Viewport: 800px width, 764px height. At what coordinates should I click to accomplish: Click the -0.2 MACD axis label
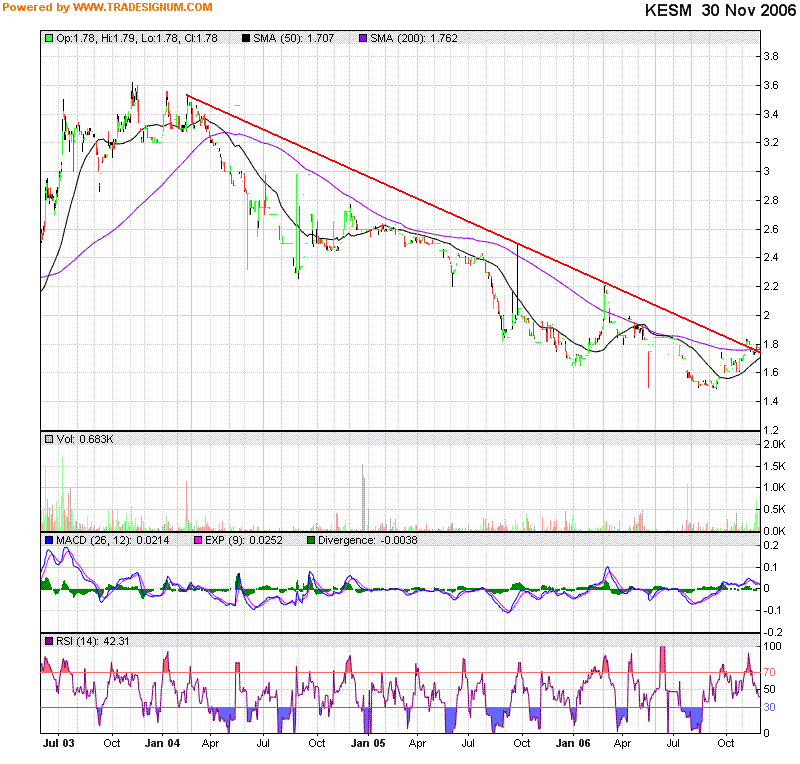(x=772, y=632)
